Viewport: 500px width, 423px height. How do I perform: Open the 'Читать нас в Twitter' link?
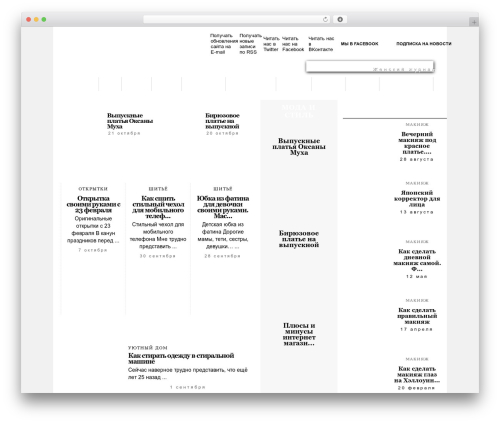coord(271,44)
